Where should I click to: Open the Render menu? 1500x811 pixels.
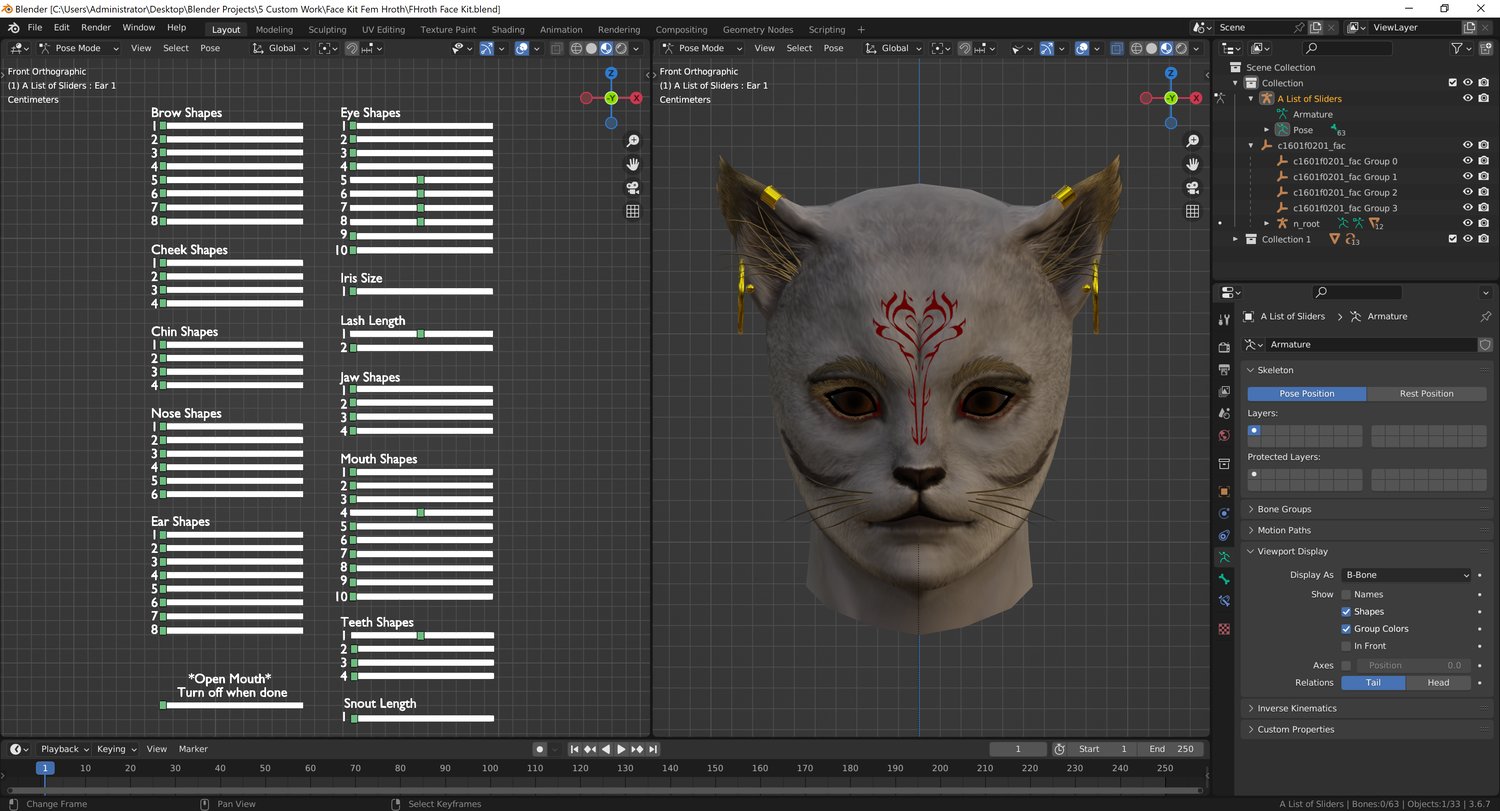(x=96, y=28)
